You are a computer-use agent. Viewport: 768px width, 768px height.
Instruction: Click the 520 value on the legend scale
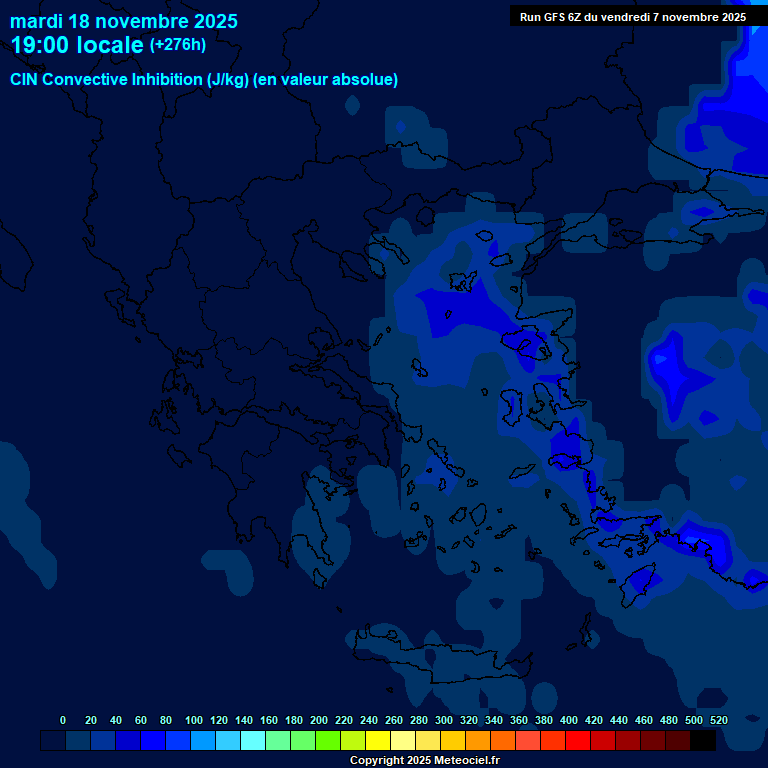718,720
